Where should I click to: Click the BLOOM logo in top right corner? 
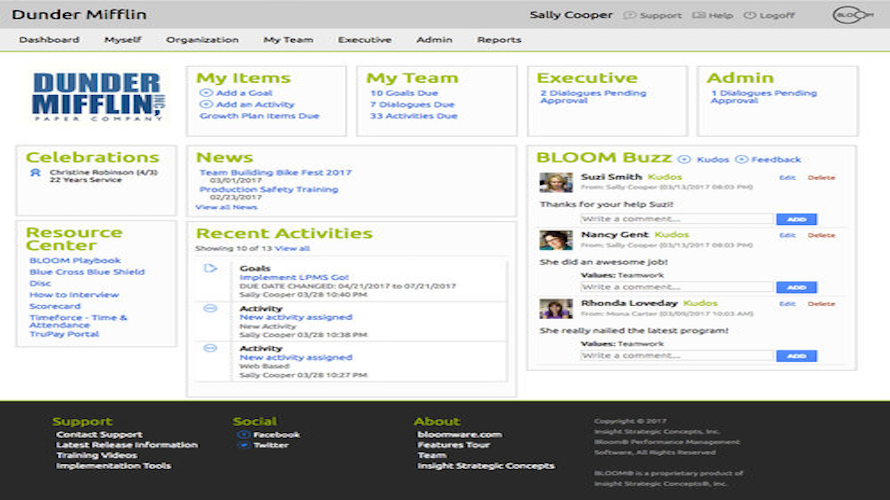[853, 15]
